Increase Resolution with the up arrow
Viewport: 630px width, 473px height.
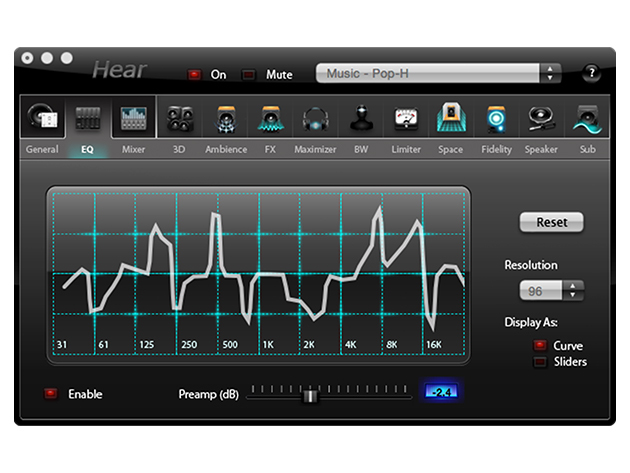click(573, 286)
